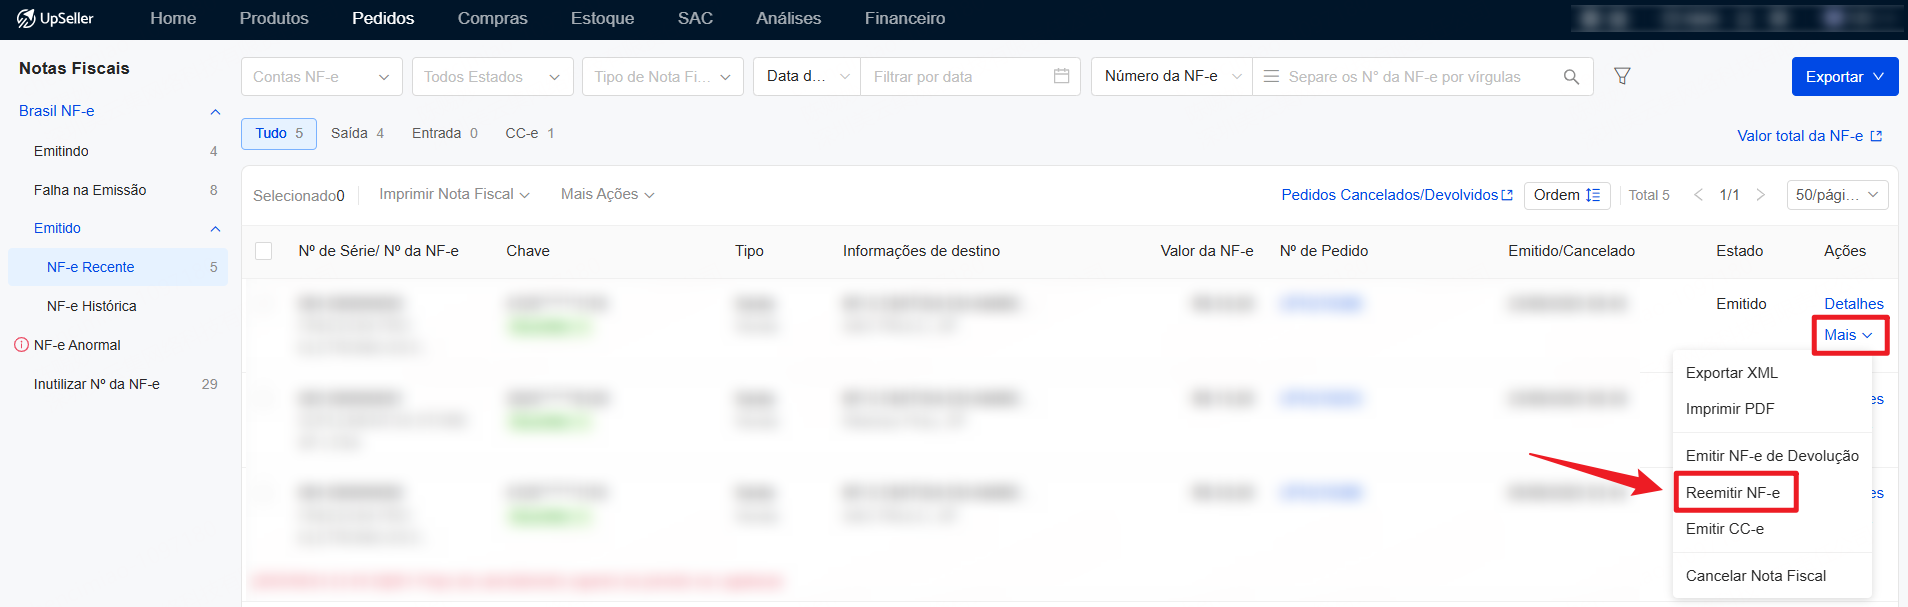Go to previous page arrow
Image resolution: width=1908 pixels, height=607 pixels.
[x=1698, y=195]
